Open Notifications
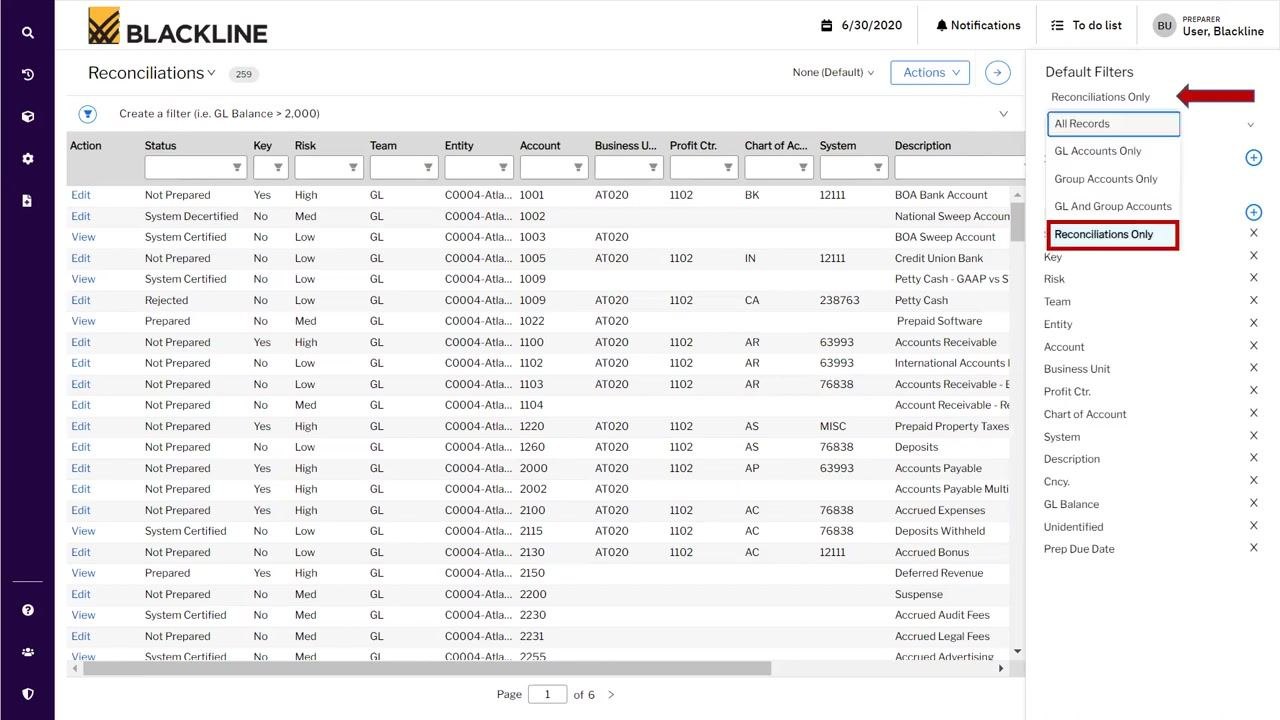 point(978,26)
